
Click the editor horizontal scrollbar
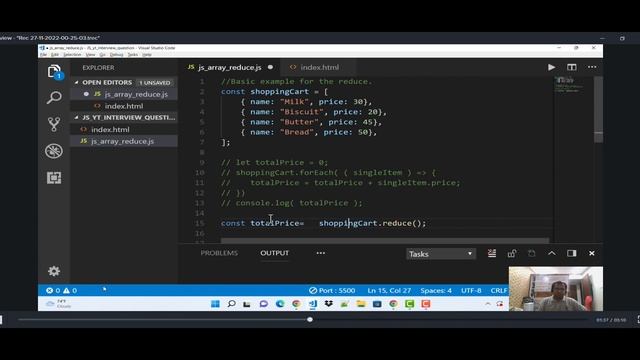385,240
